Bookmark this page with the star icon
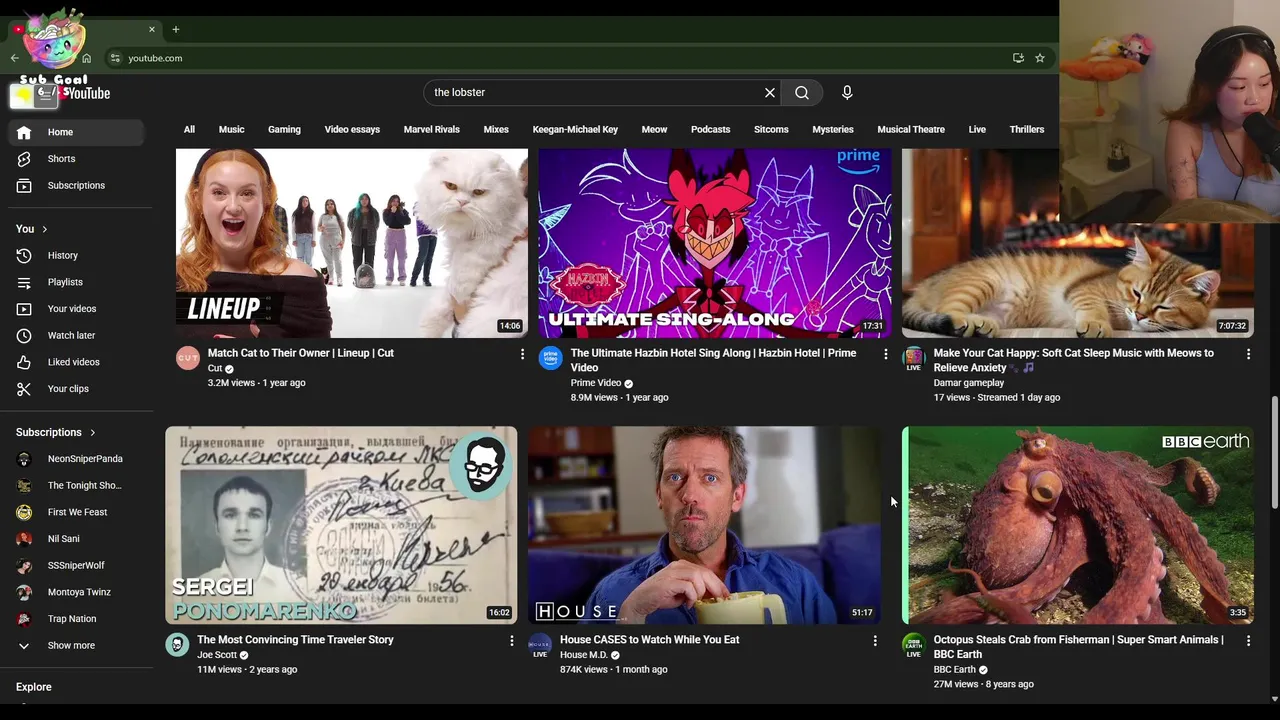 point(1040,58)
